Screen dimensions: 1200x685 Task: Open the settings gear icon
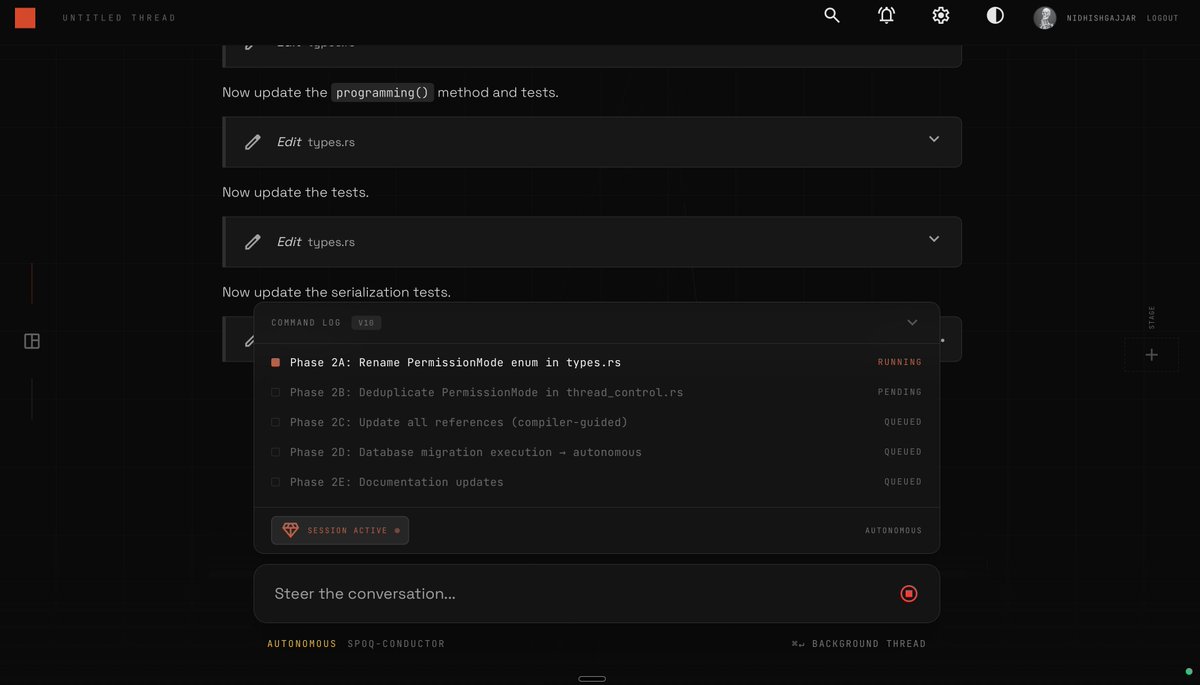940,15
